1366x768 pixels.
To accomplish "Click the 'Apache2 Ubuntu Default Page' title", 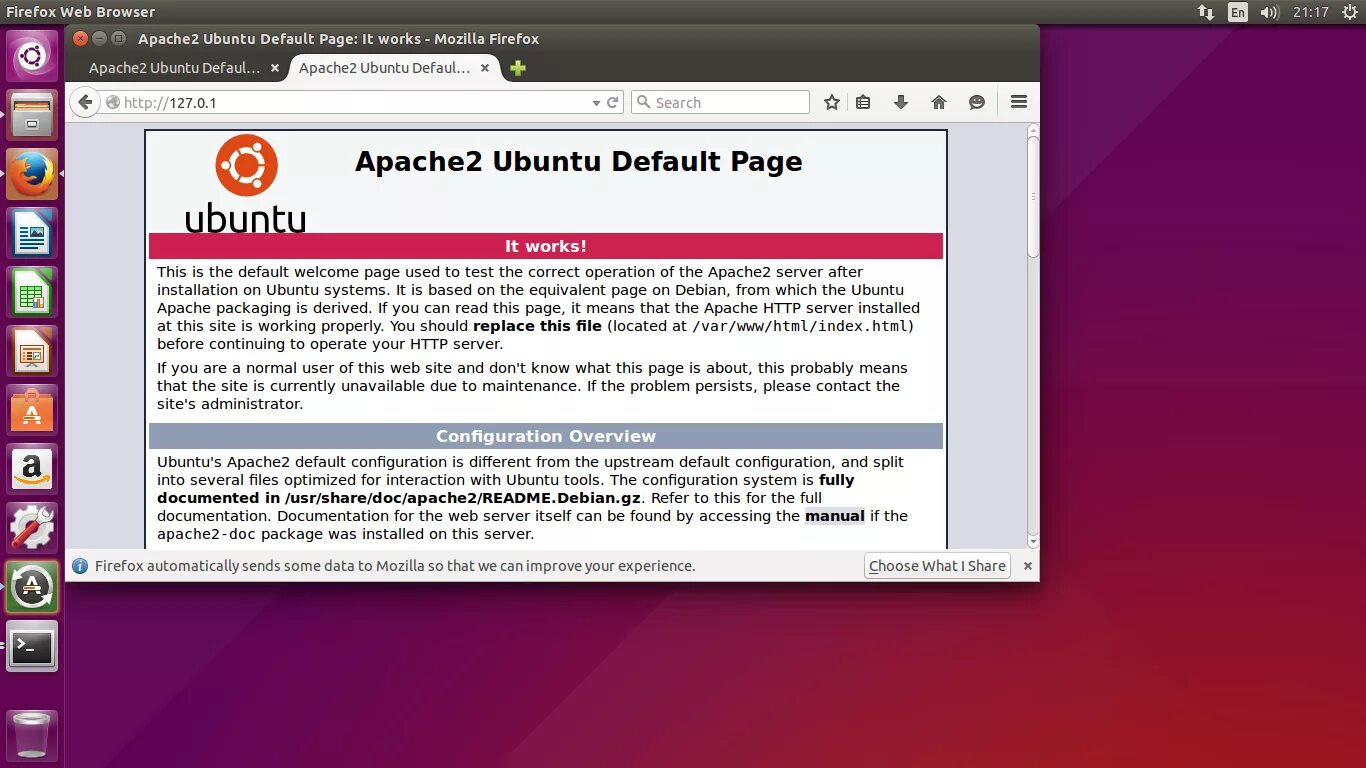I will (578, 161).
